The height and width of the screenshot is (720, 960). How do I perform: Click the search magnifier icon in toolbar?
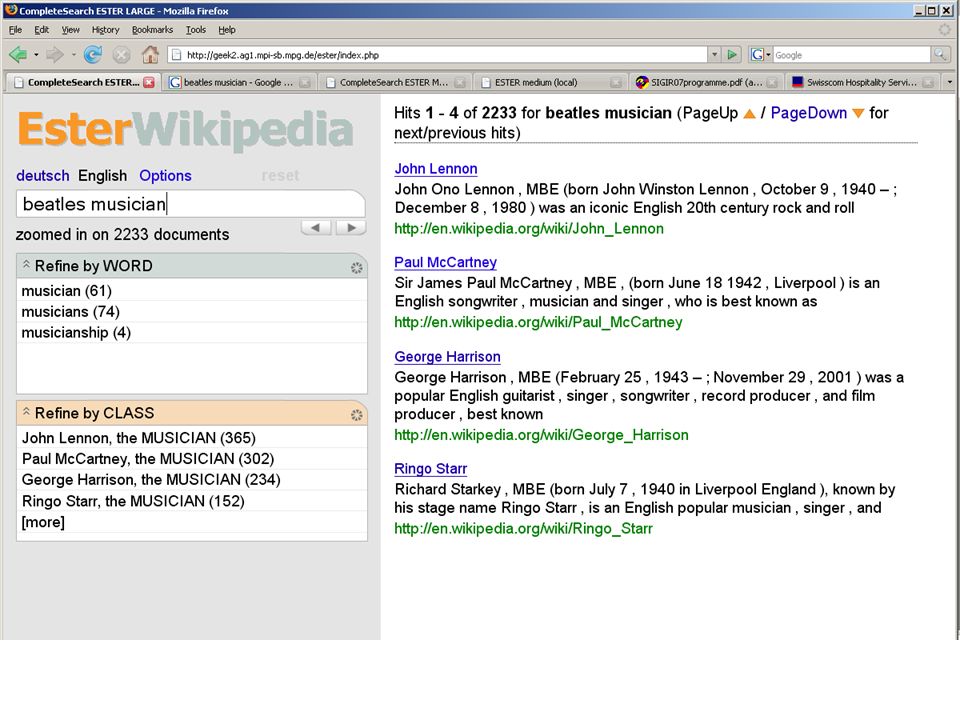(939, 55)
